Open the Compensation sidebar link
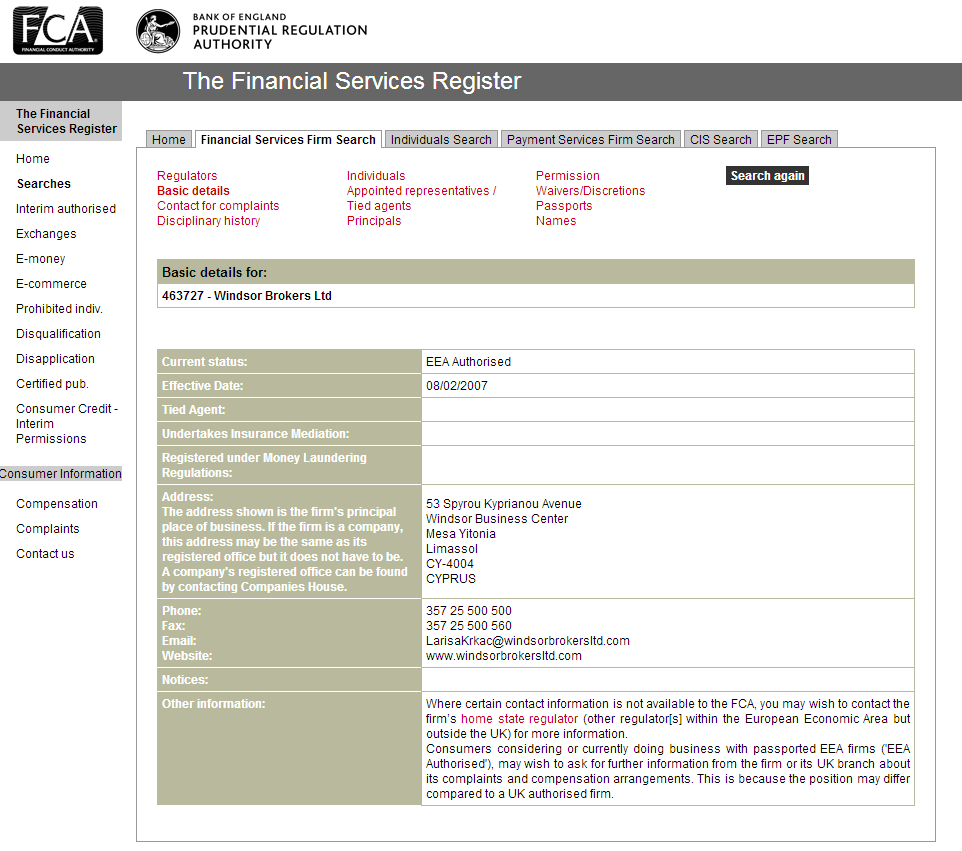Screen dimensions: 962x851 [x=56, y=504]
